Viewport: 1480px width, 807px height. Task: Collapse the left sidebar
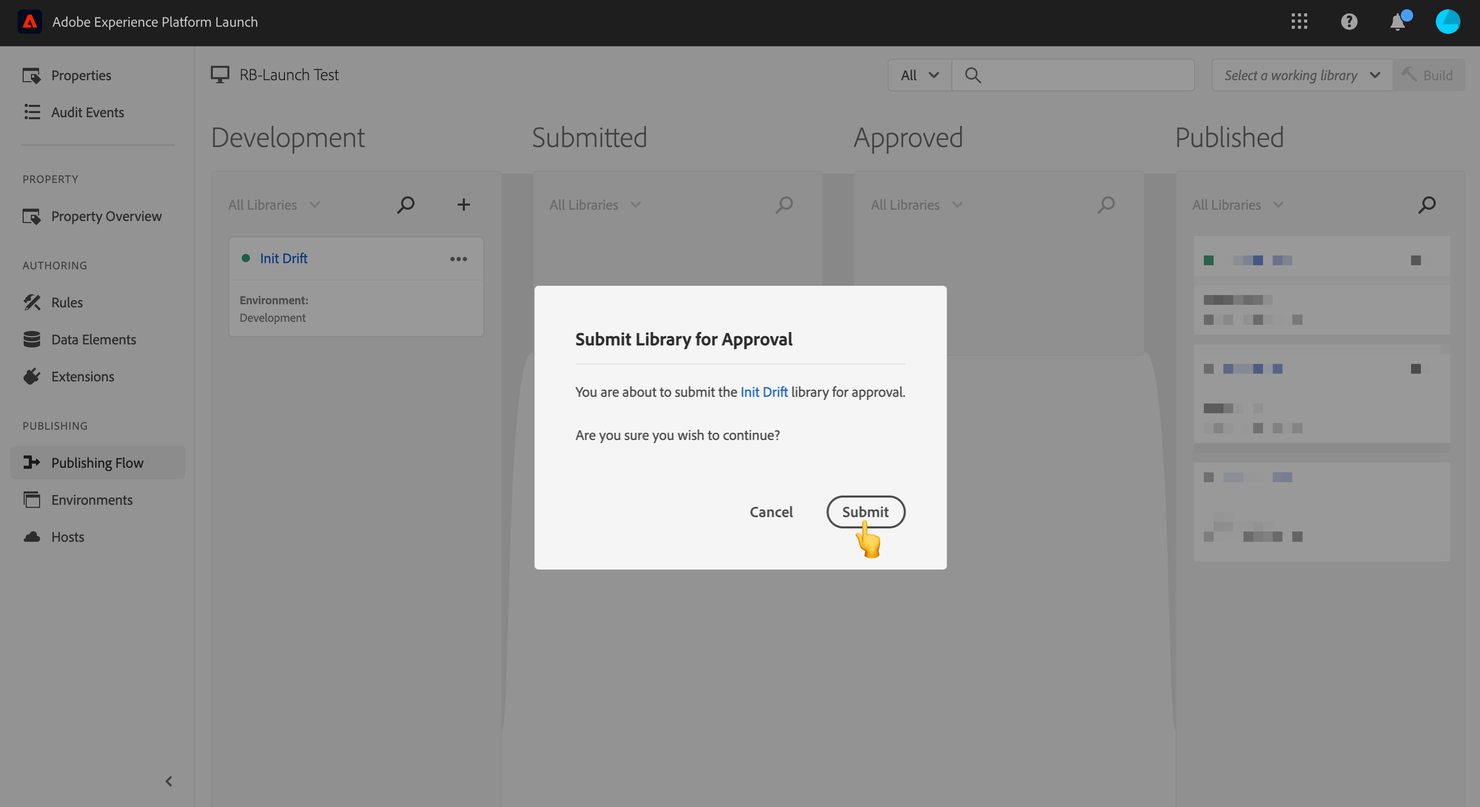[x=168, y=781]
